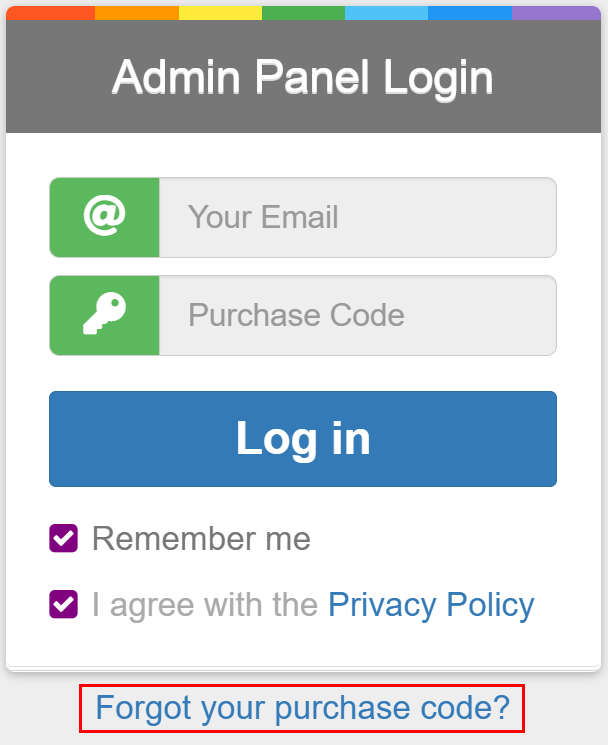Click Forgot your purchase code link
The height and width of the screenshot is (745, 608).
click(x=302, y=708)
